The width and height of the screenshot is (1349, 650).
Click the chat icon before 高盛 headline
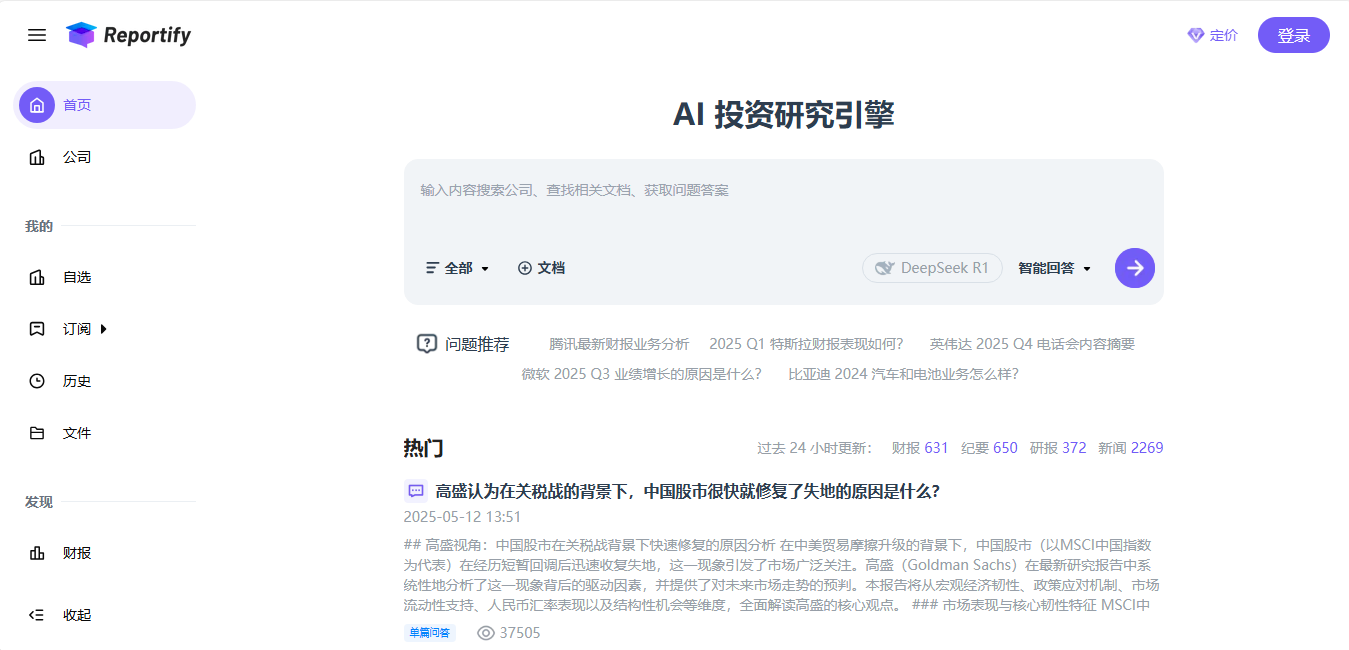coord(415,491)
